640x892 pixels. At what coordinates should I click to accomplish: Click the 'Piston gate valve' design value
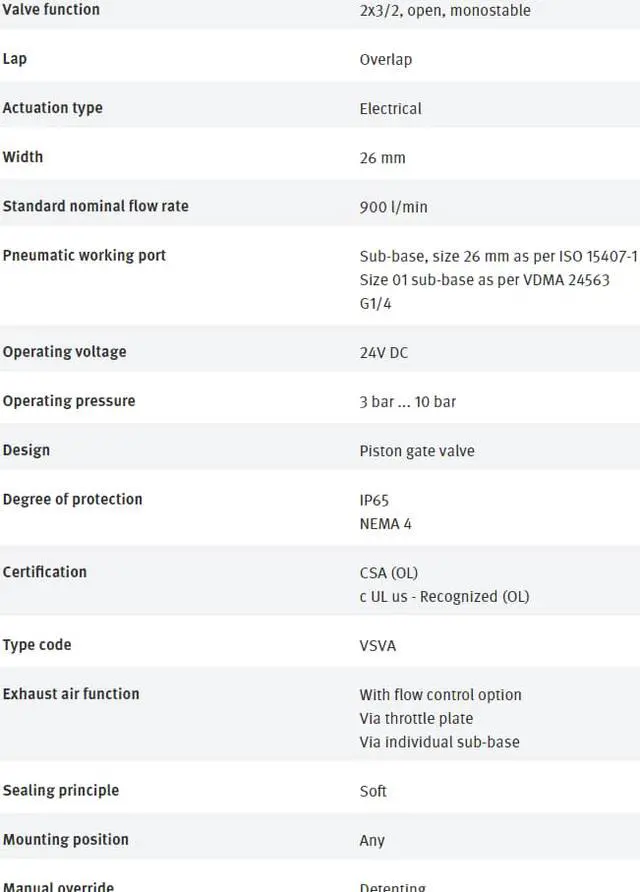(x=417, y=451)
